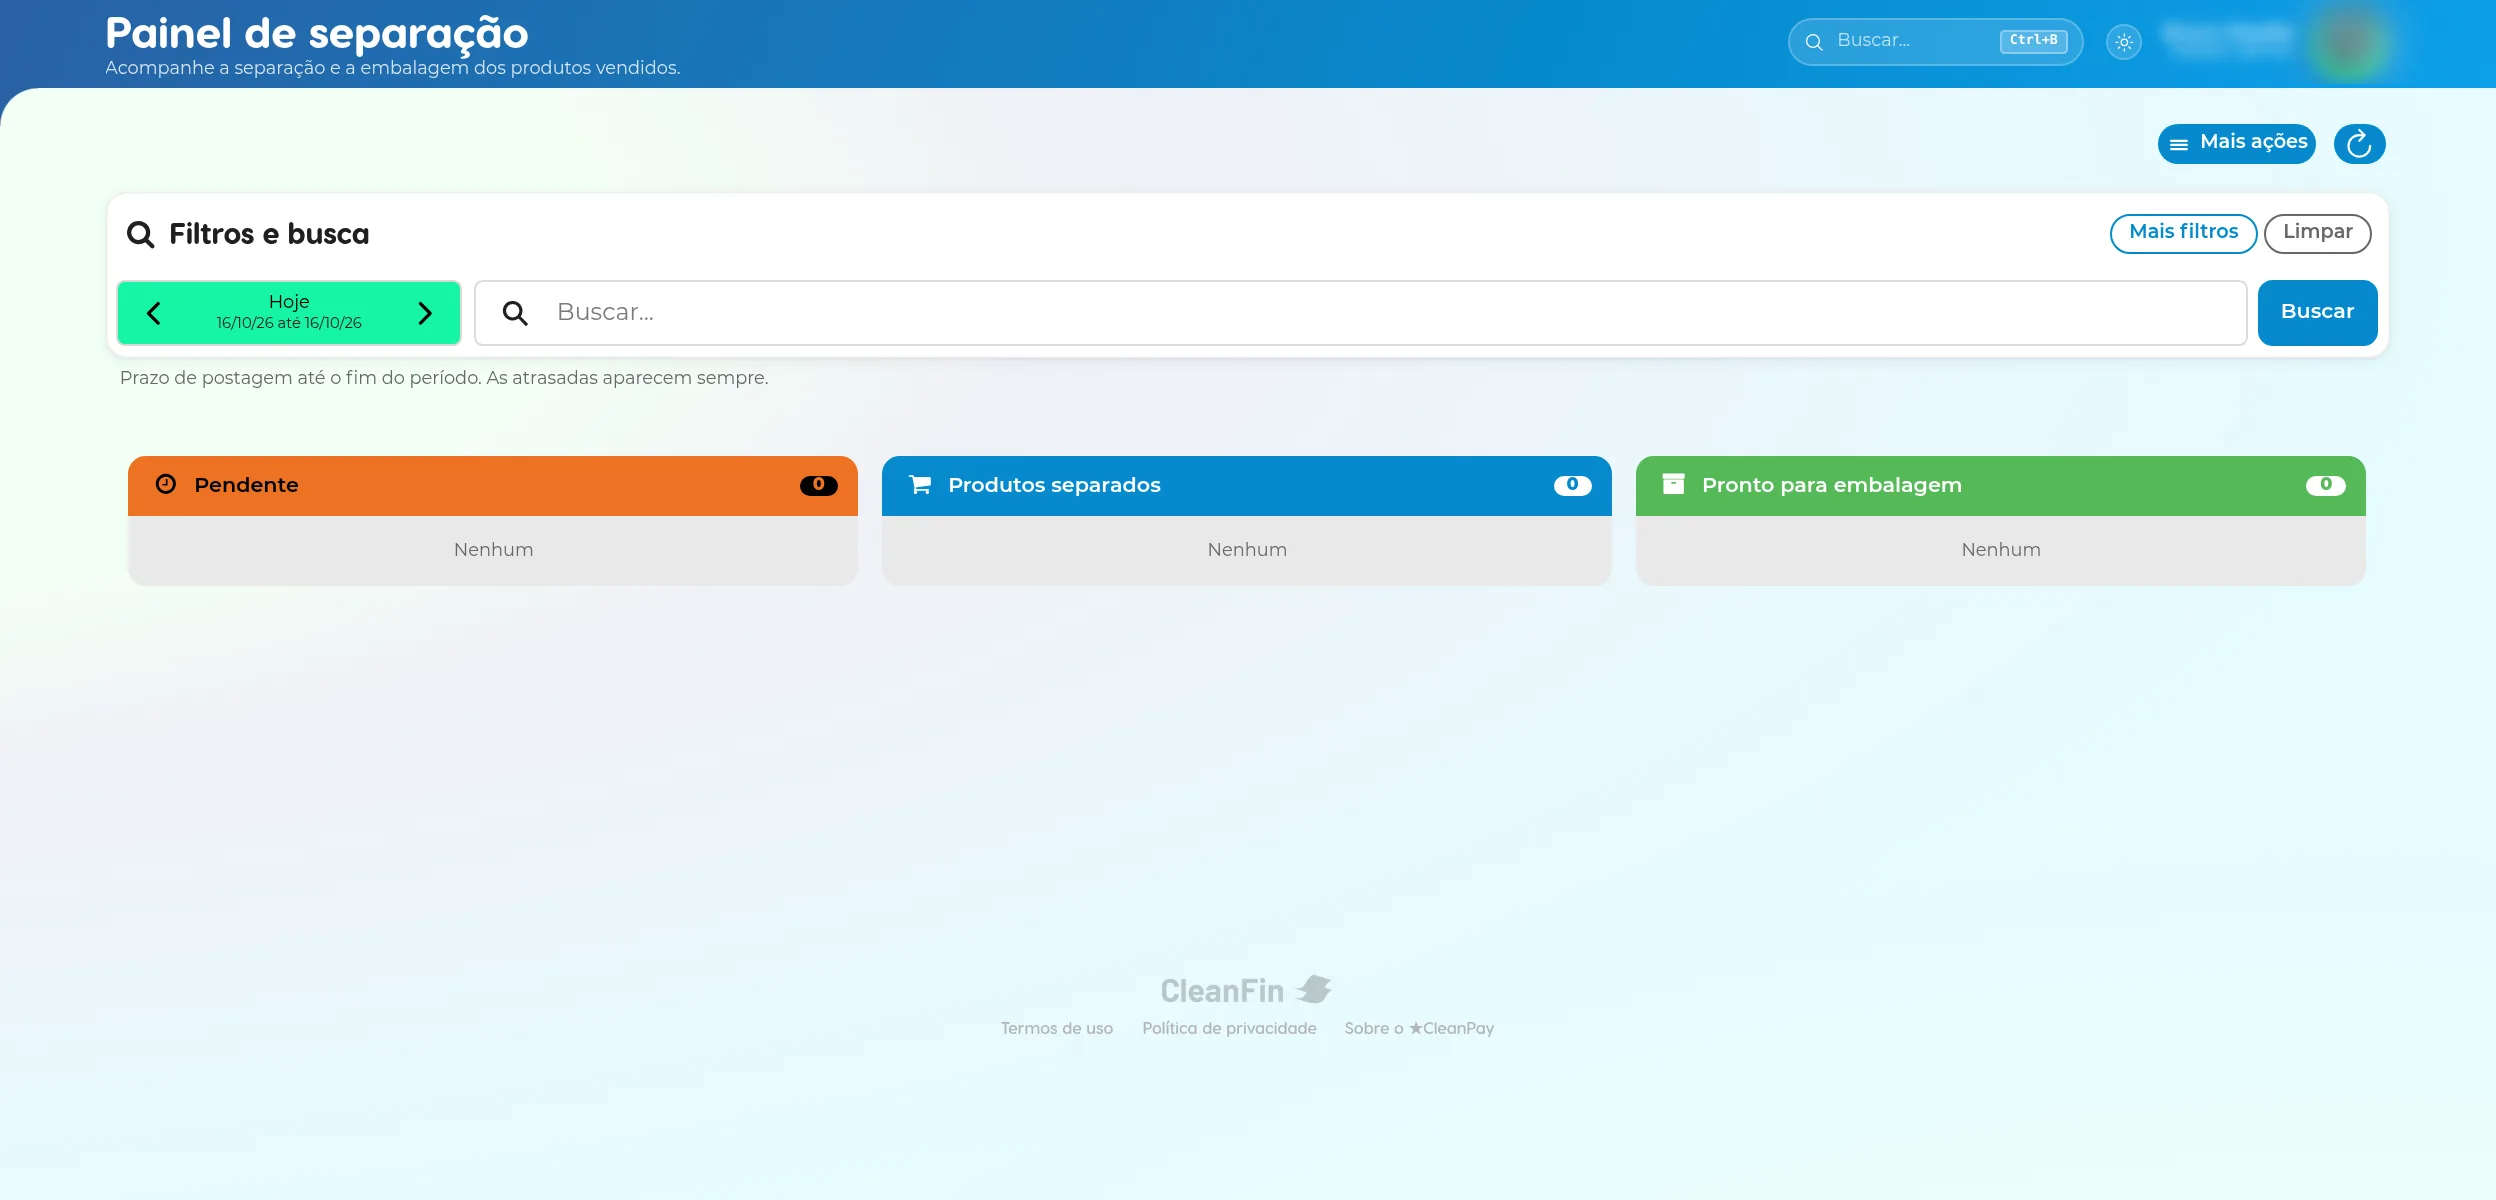Click the Produtos separados count badge
This screenshot has height=1200, width=2496.
click(1572, 485)
